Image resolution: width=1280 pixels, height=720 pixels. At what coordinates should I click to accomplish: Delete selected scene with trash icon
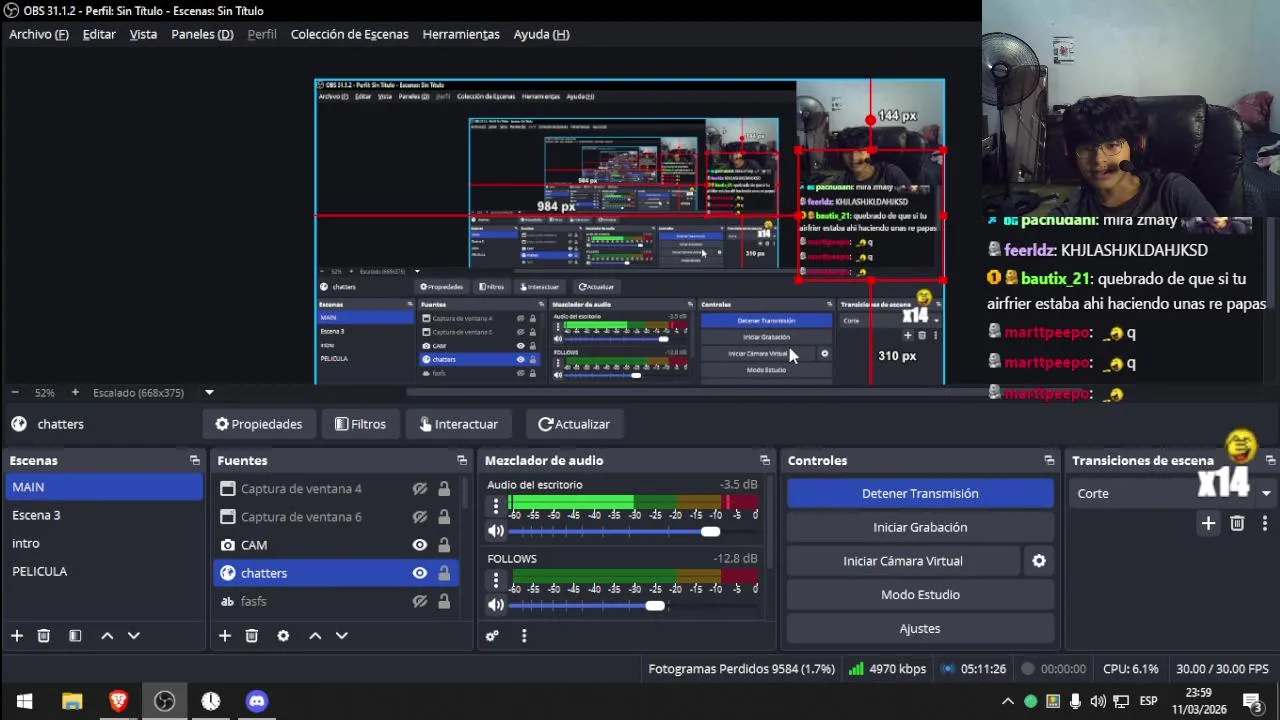tap(44, 636)
